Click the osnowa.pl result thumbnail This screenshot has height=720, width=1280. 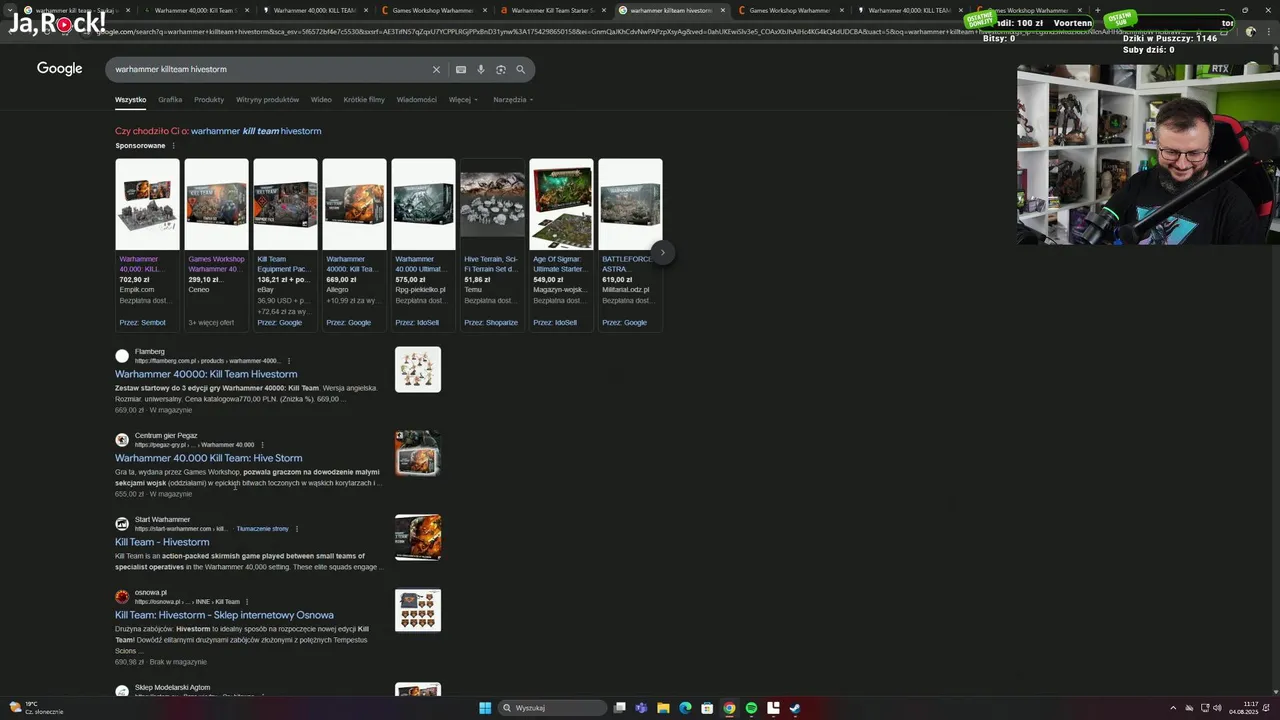(418, 610)
